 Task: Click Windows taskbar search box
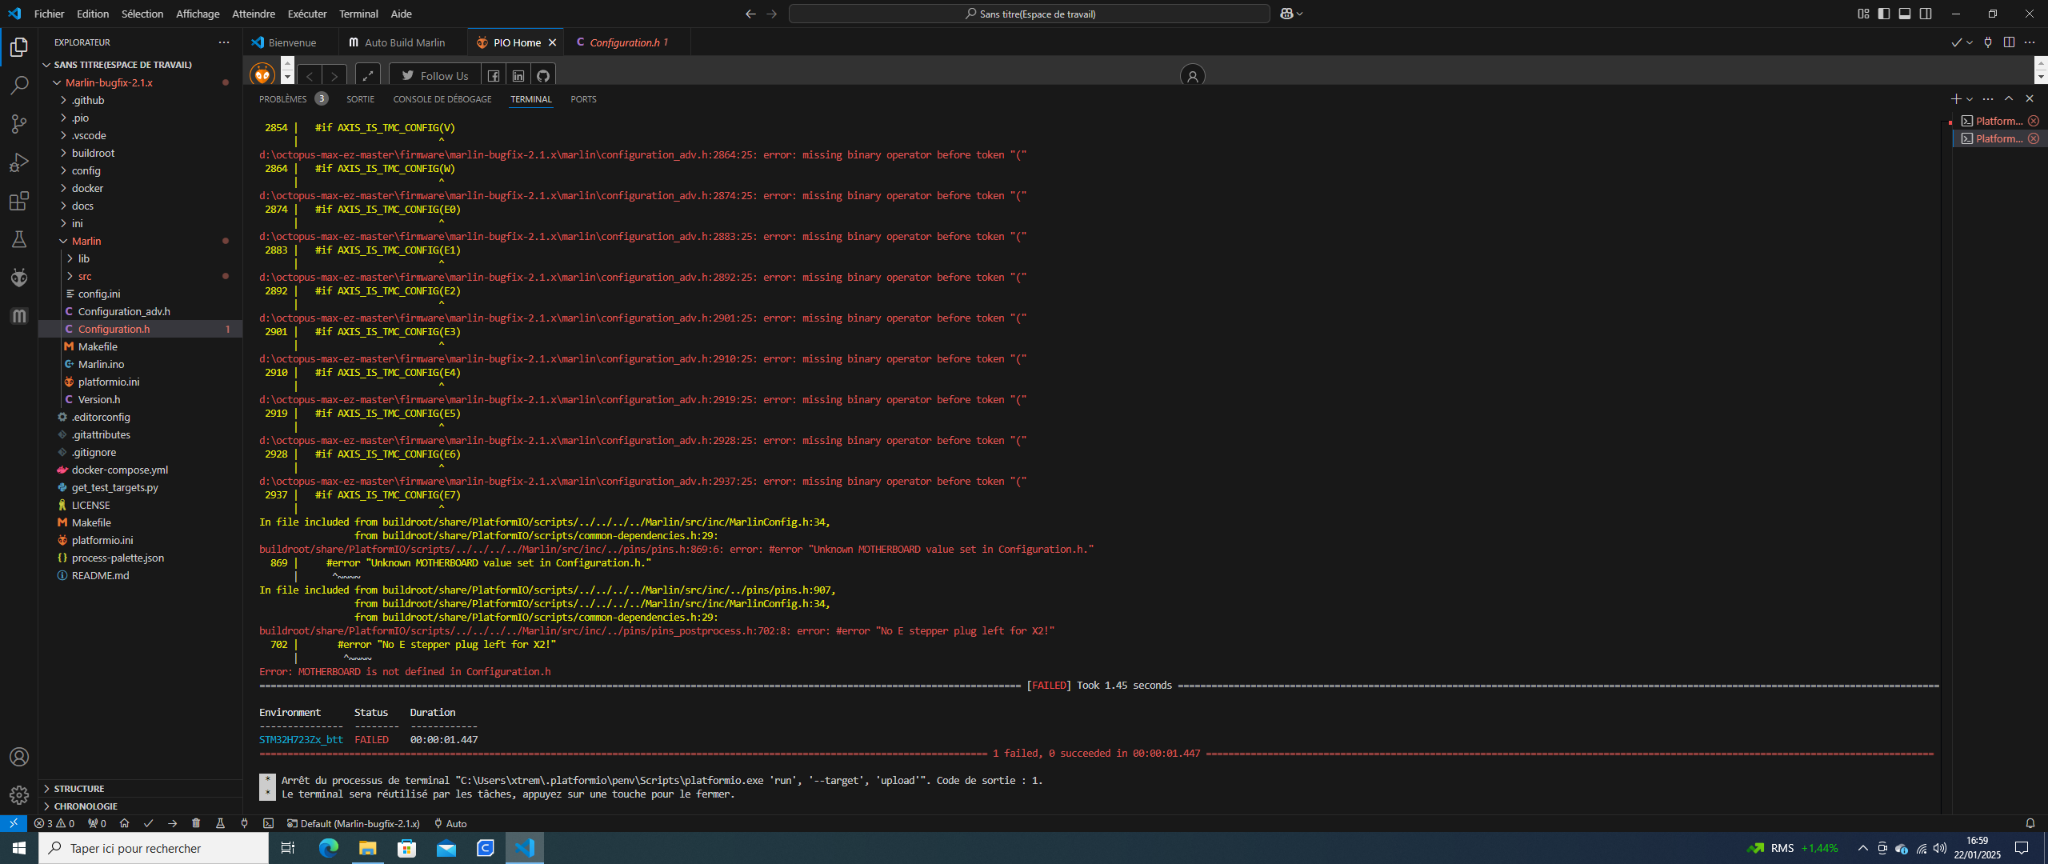(154, 848)
